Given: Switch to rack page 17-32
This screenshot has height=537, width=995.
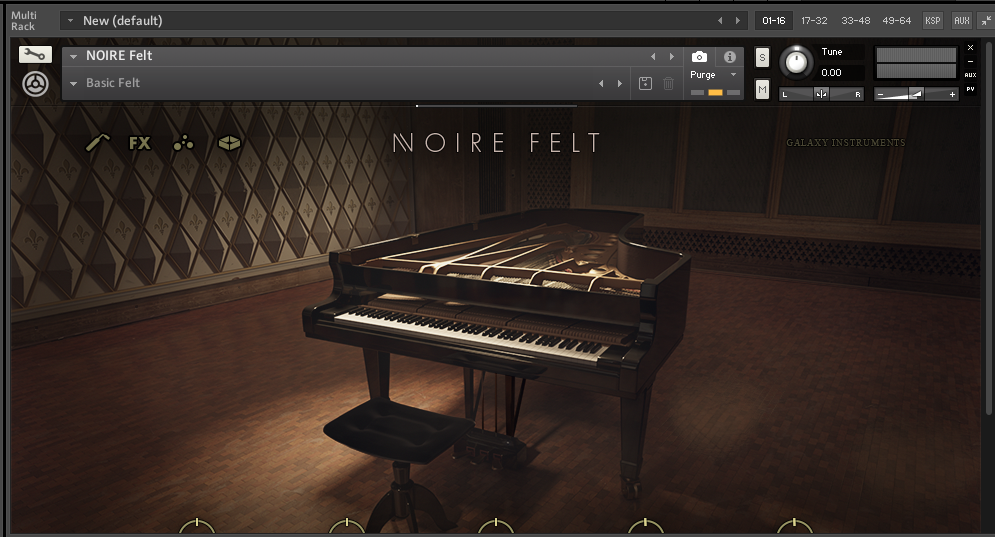Looking at the screenshot, I should 814,20.
